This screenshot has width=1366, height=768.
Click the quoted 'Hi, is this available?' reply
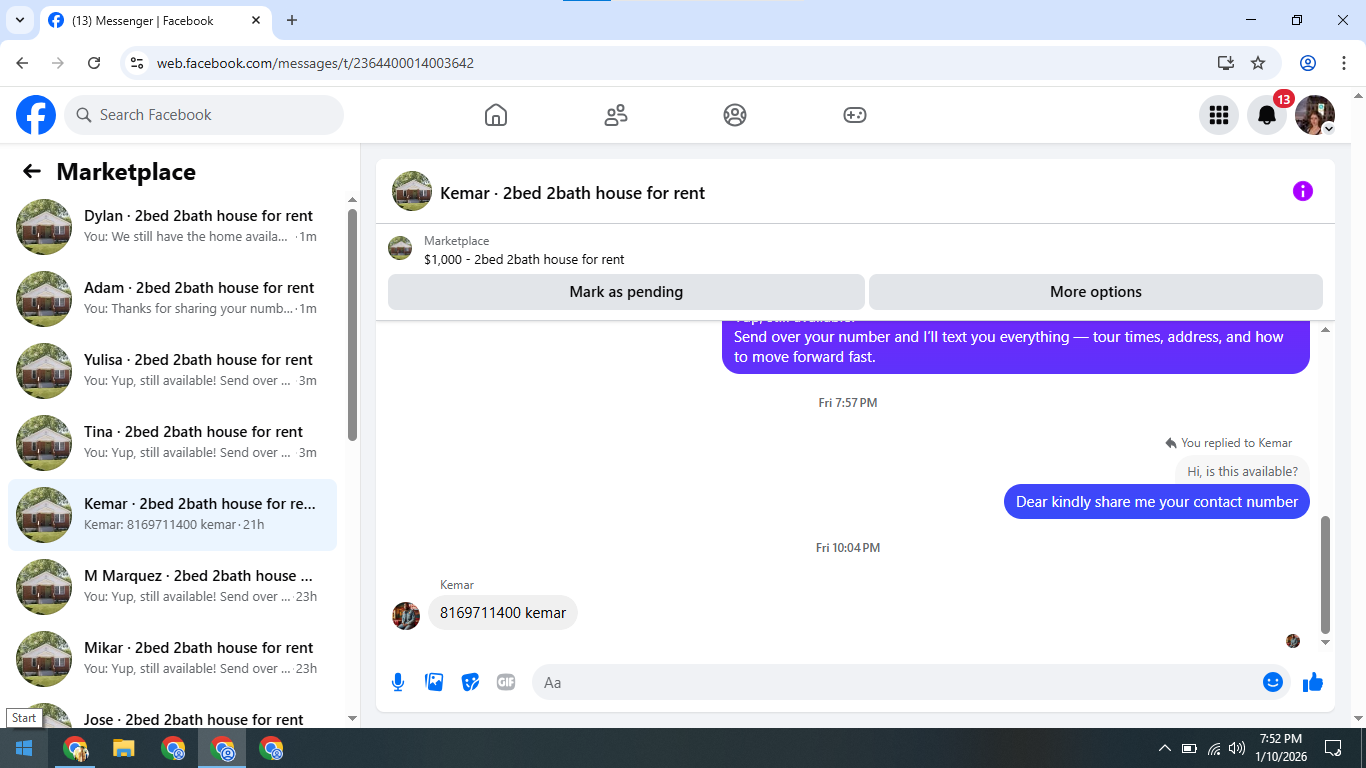[1242, 471]
